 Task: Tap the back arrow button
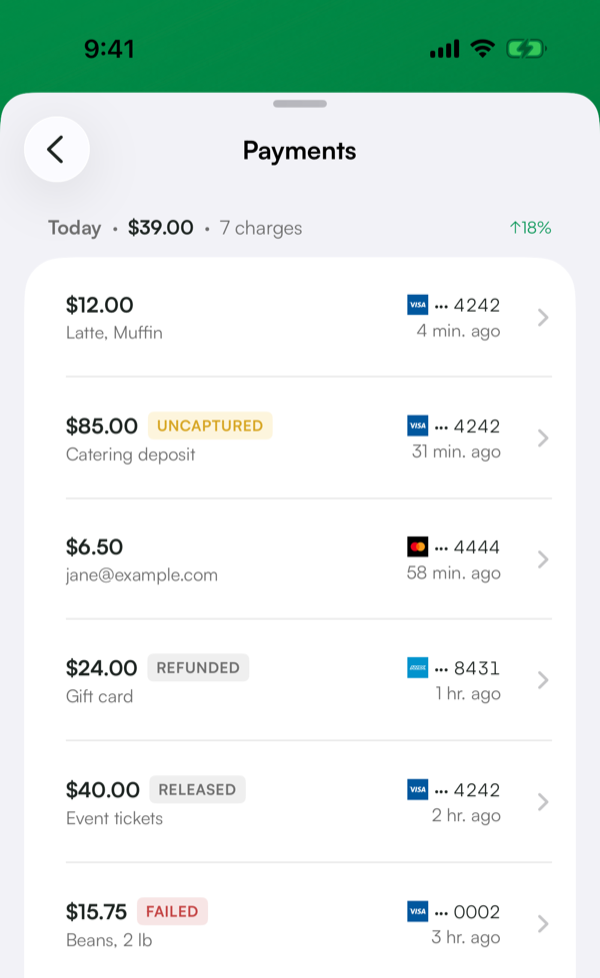pyautogui.click(x=57, y=150)
